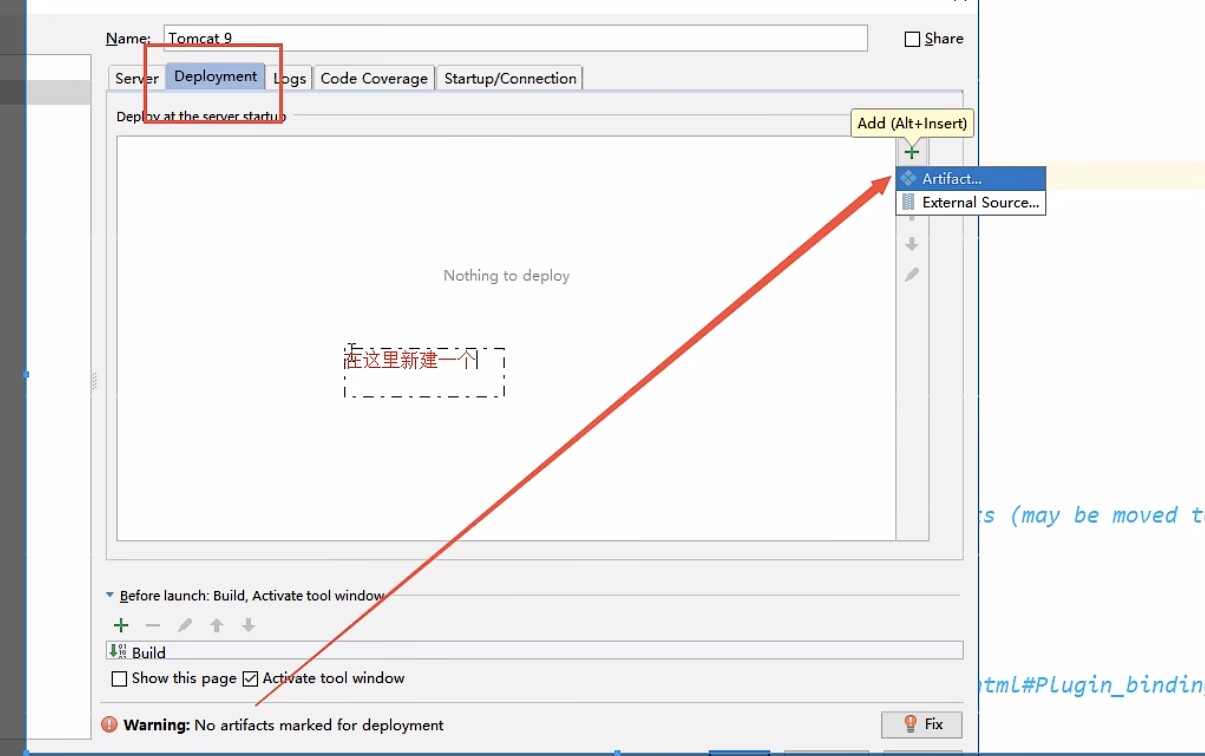Switch to the Server tab

(136, 78)
